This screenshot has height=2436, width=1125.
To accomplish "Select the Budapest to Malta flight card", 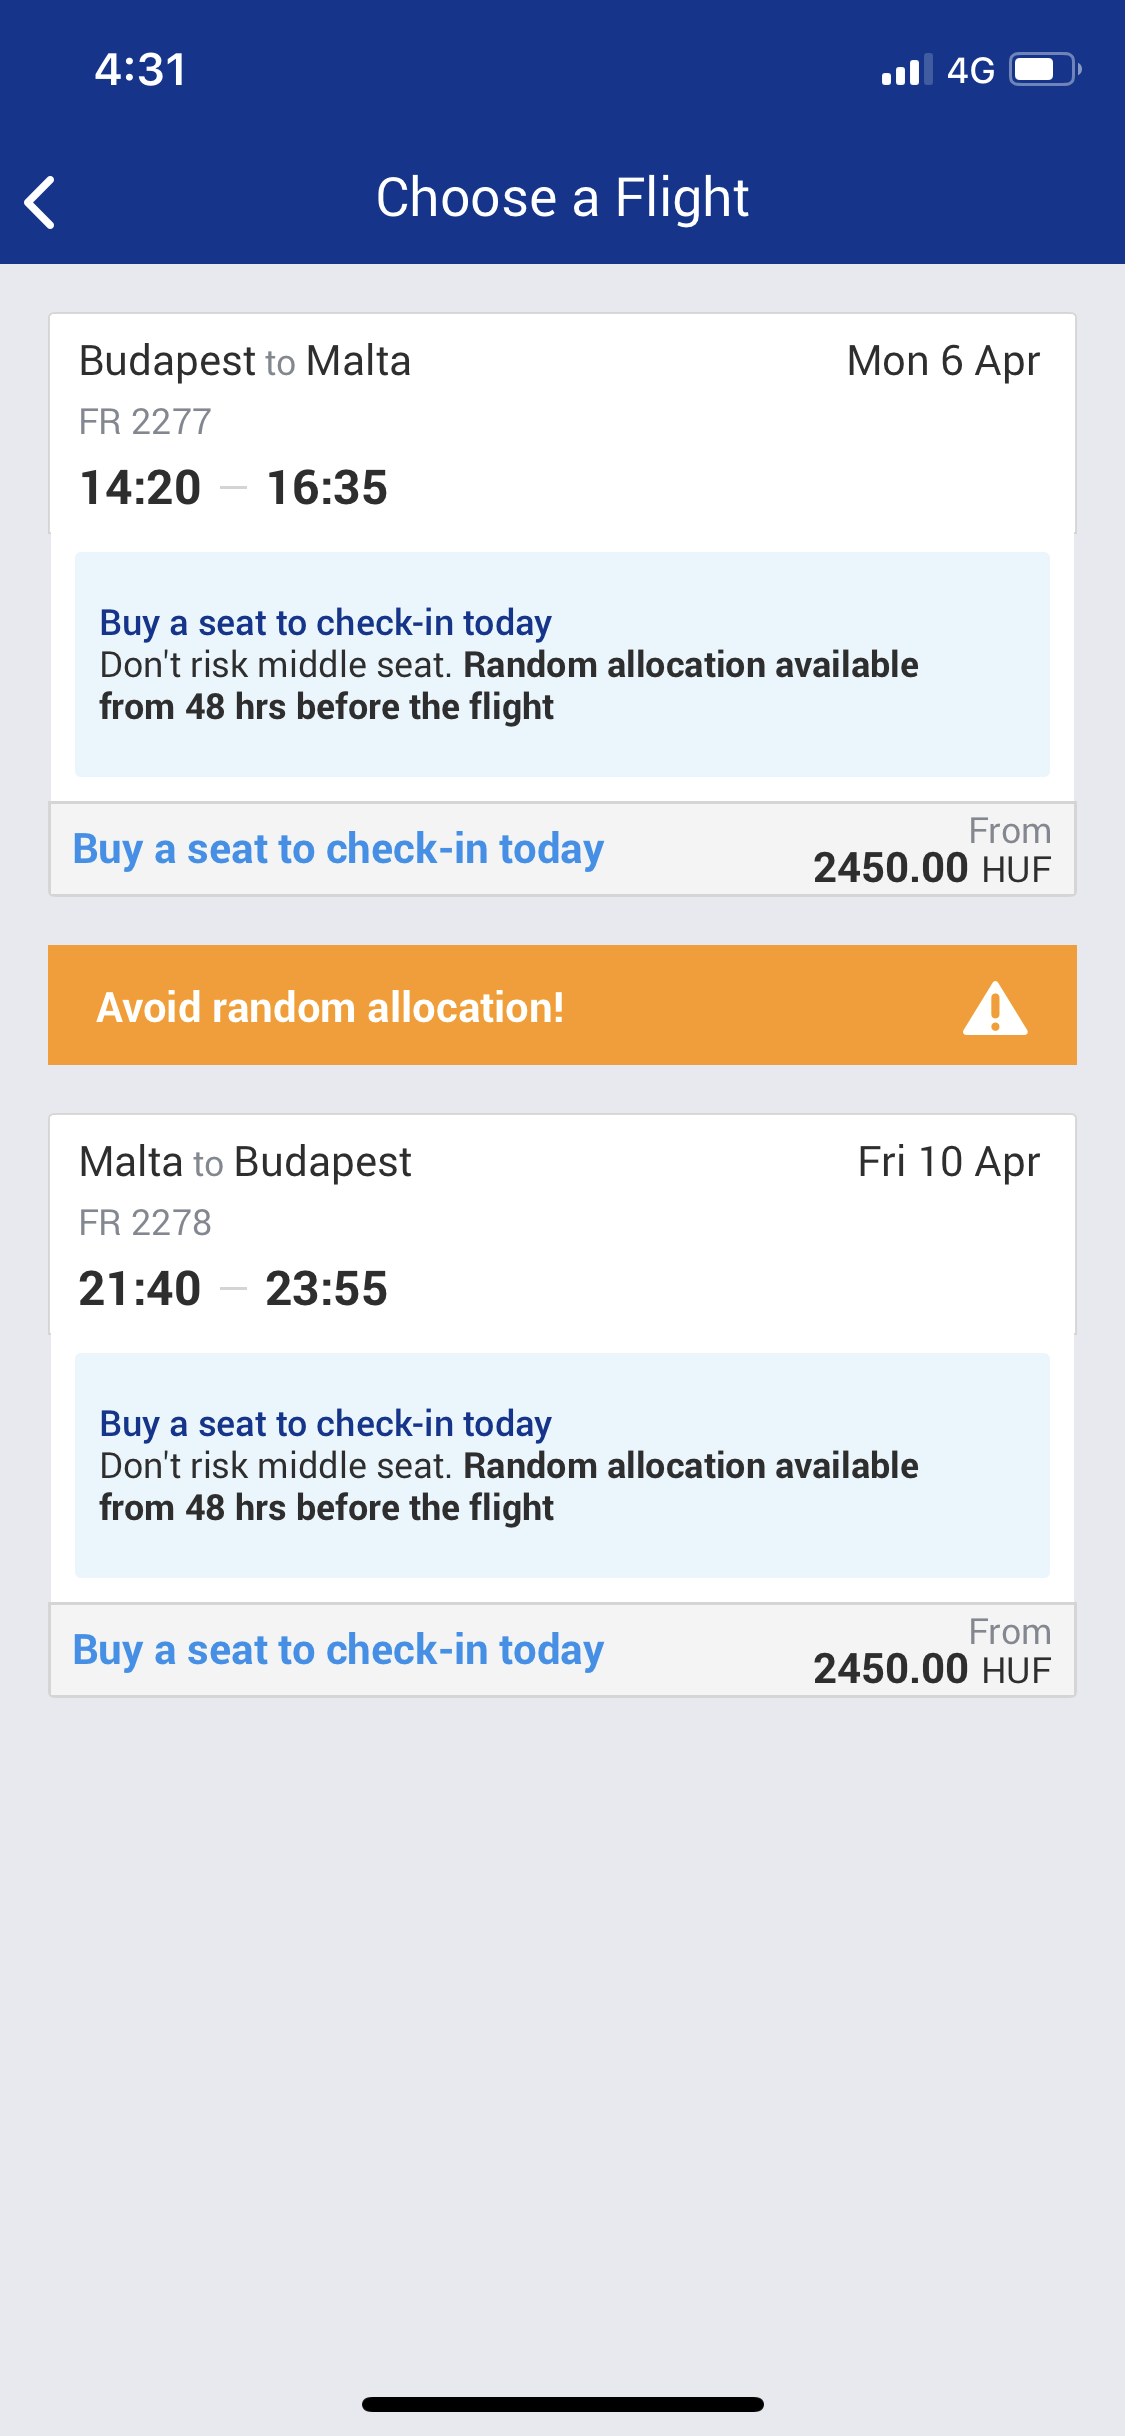I will point(562,424).
